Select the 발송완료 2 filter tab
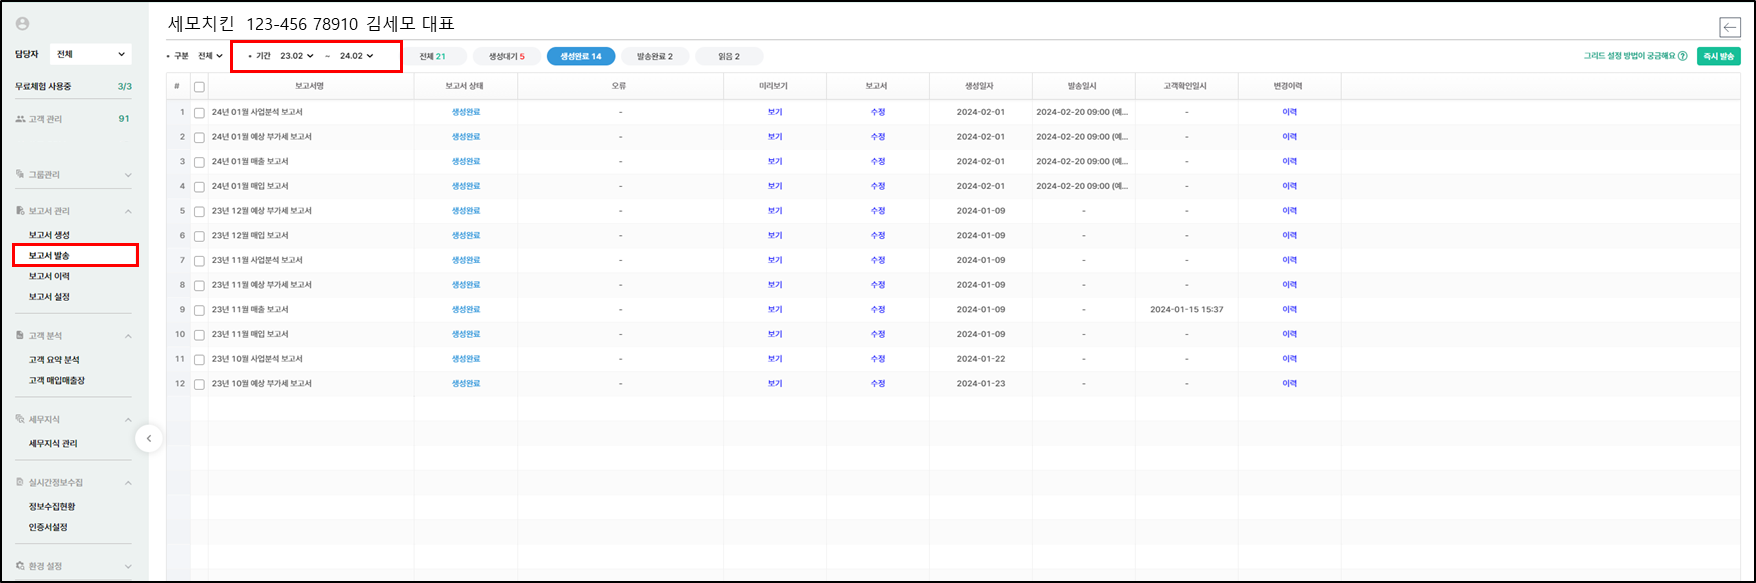The width and height of the screenshot is (1756, 583). pyautogui.click(x=655, y=57)
